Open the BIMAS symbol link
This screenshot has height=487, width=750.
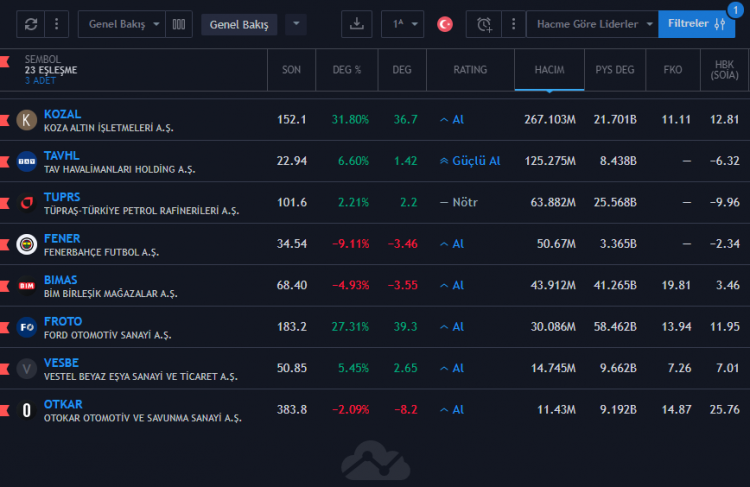click(60, 280)
